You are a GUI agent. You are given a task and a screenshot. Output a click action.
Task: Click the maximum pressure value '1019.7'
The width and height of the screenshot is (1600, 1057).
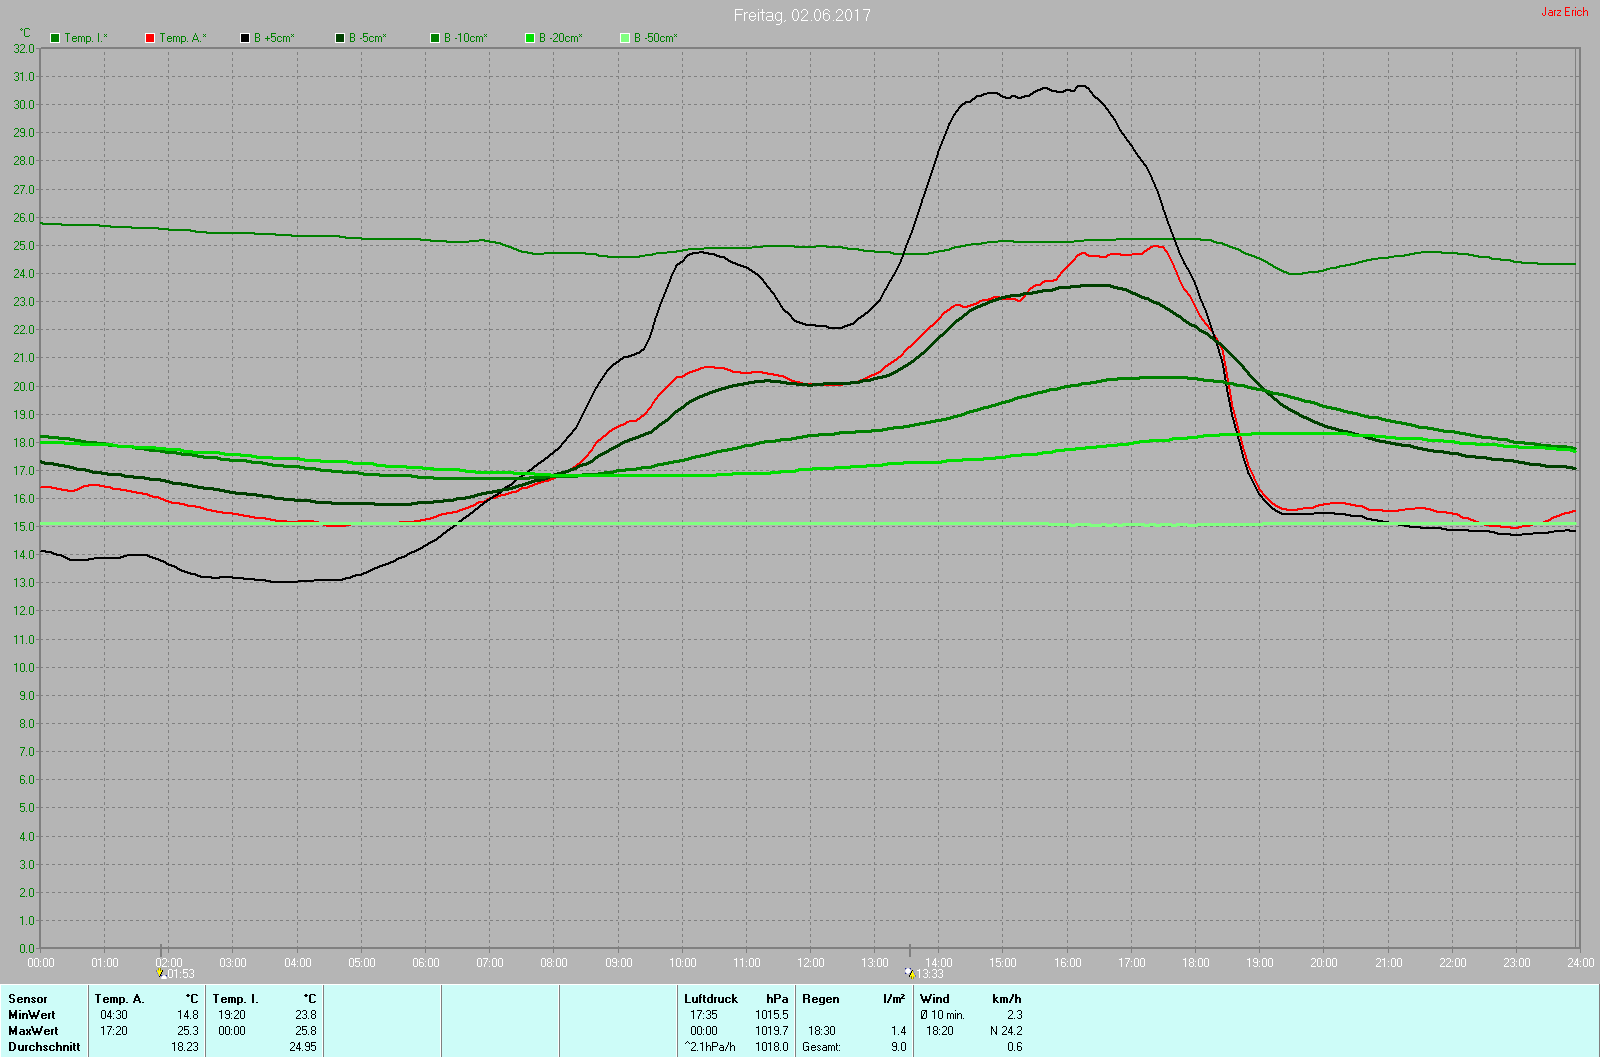[772, 1031]
